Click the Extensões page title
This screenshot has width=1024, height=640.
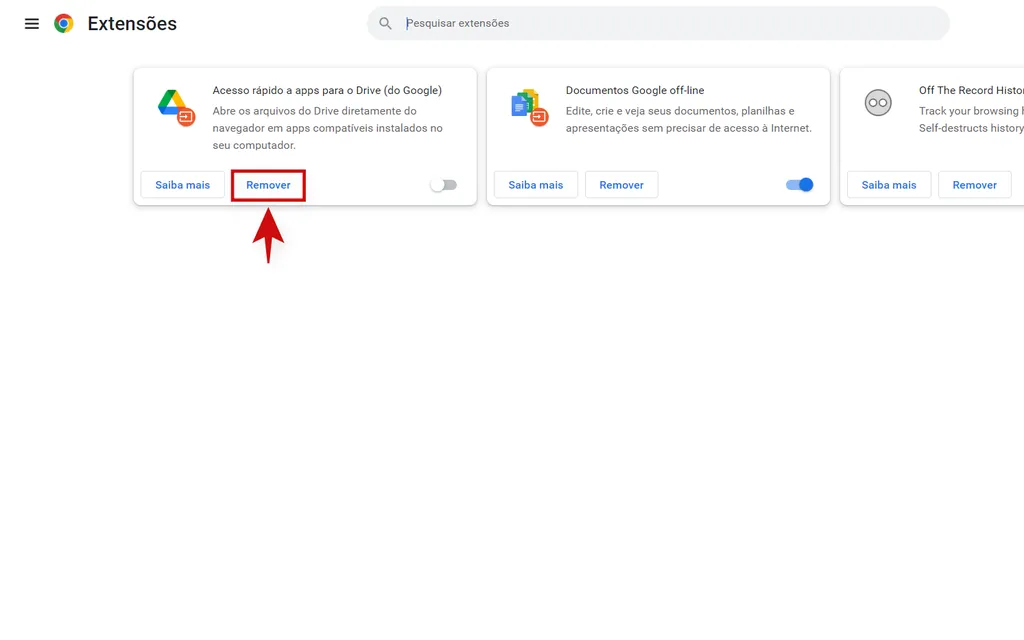coord(132,24)
